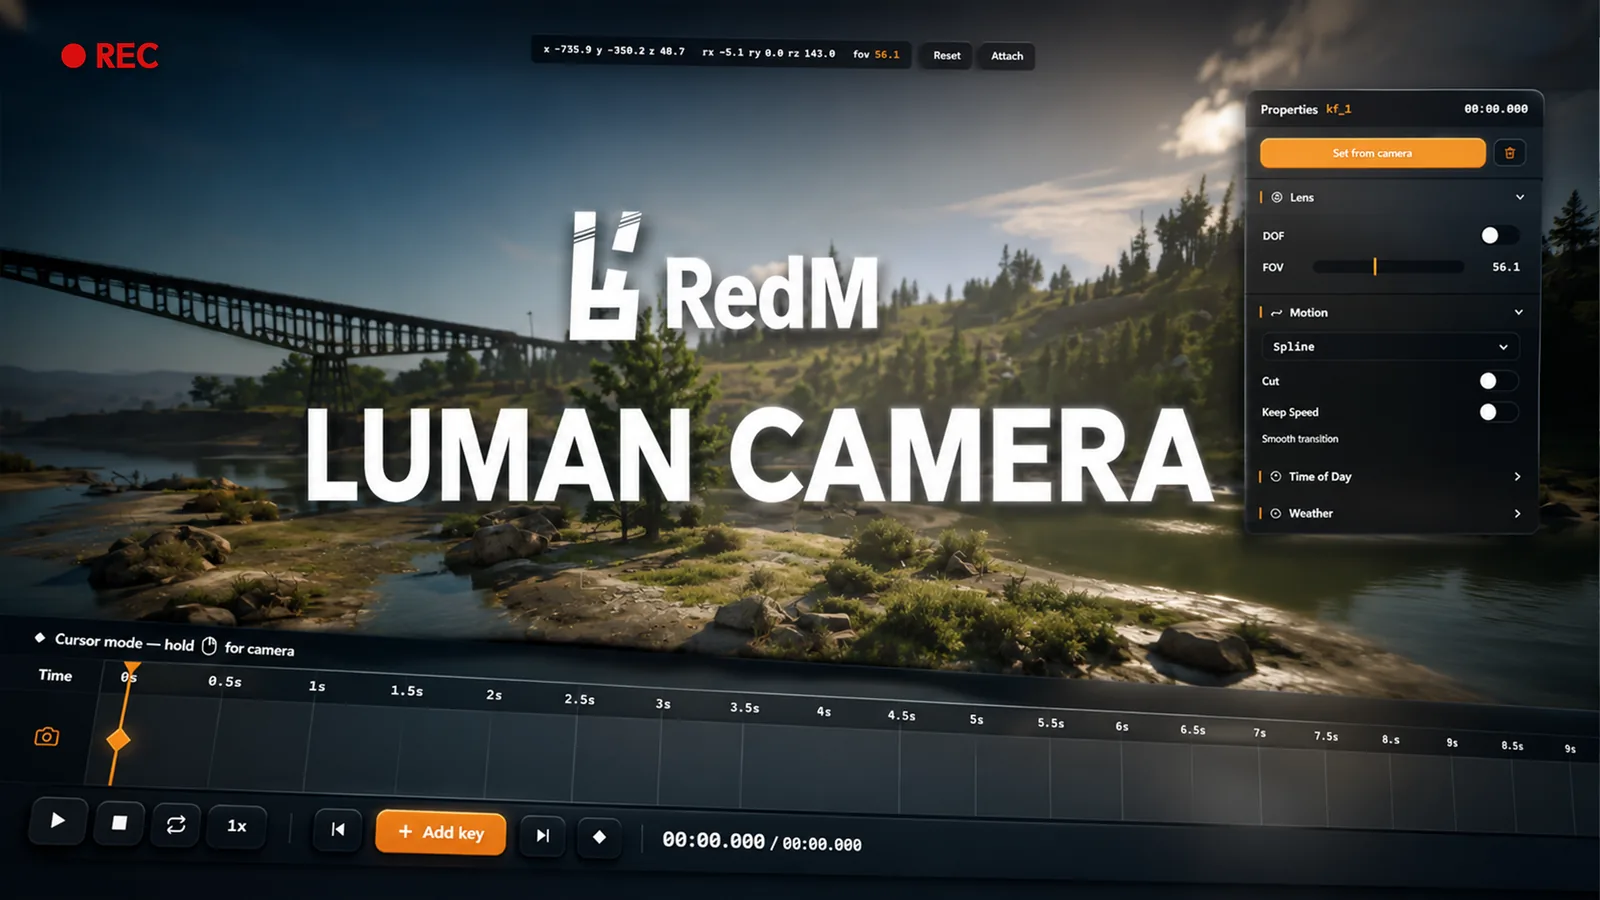Select the orange keyframe on the timeline
Image resolution: width=1600 pixels, height=900 pixels.
[118, 740]
